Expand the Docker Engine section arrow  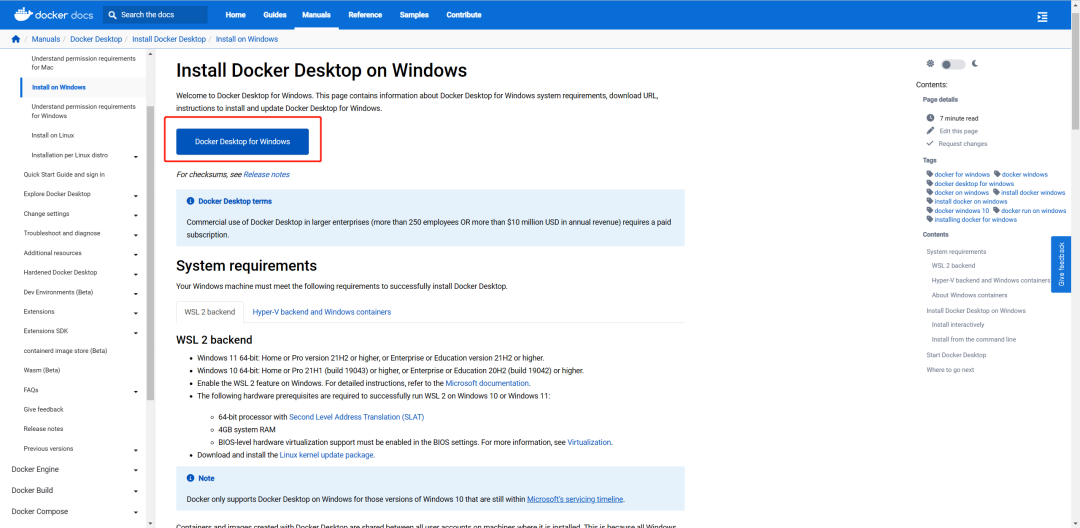136,470
